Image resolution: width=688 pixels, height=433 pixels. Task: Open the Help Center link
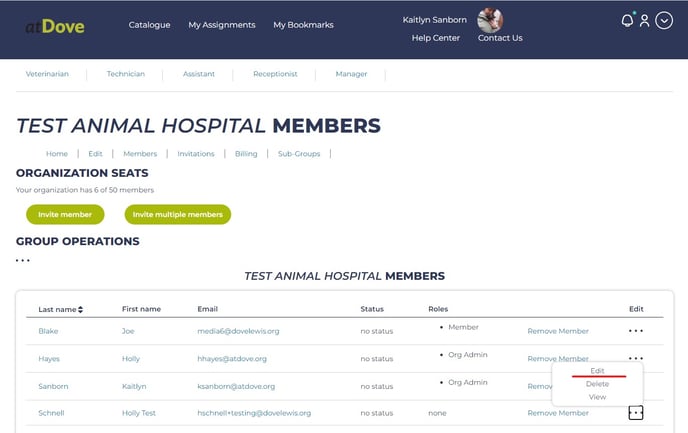tap(435, 38)
